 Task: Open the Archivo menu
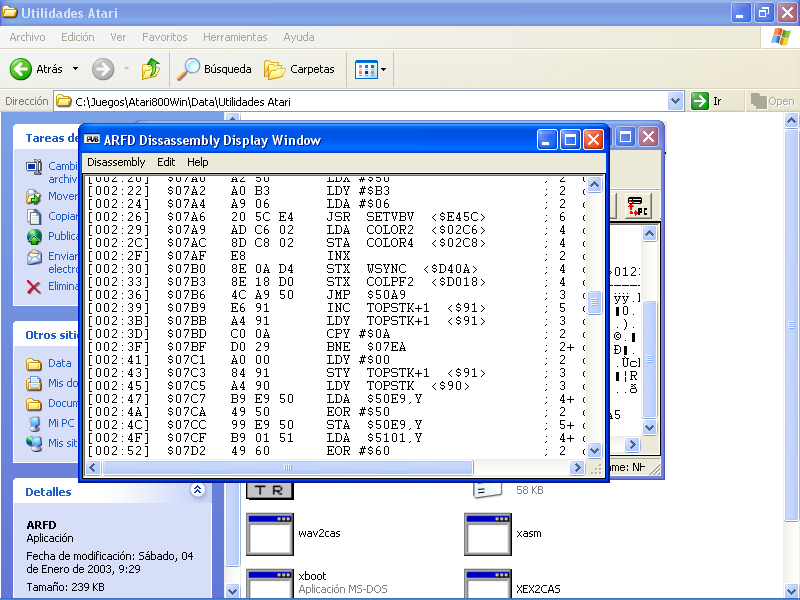point(27,37)
